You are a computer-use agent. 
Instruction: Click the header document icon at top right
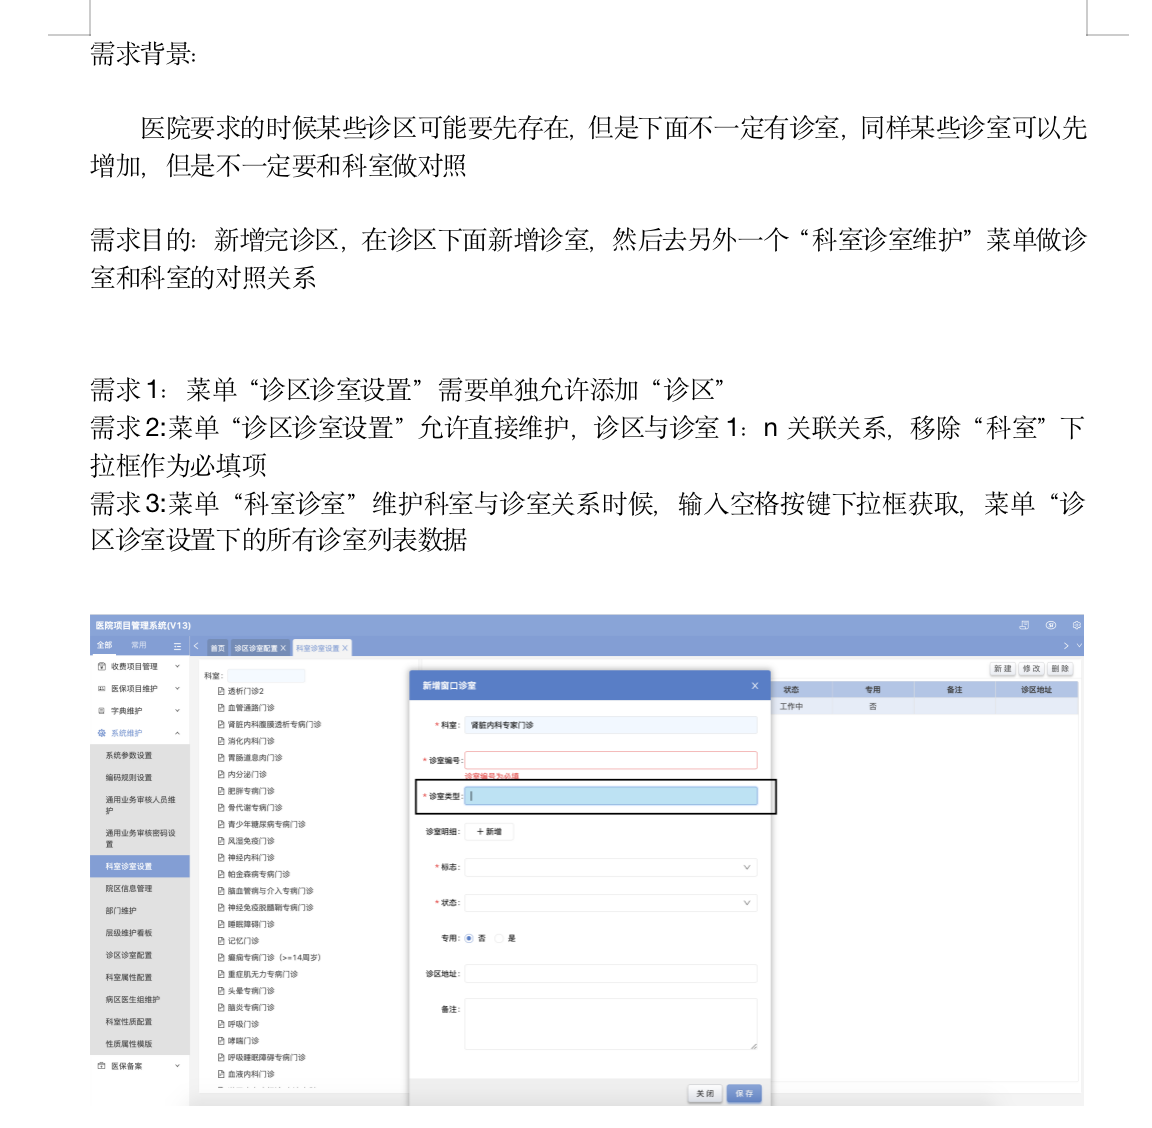click(1024, 625)
